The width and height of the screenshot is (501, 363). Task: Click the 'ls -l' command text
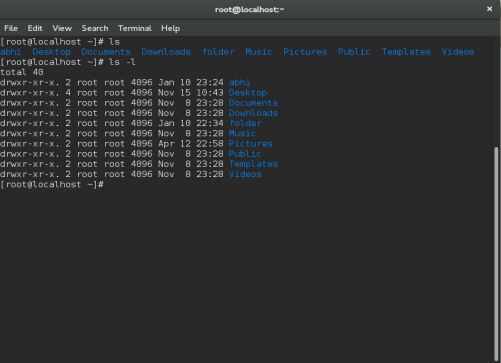click(122, 62)
